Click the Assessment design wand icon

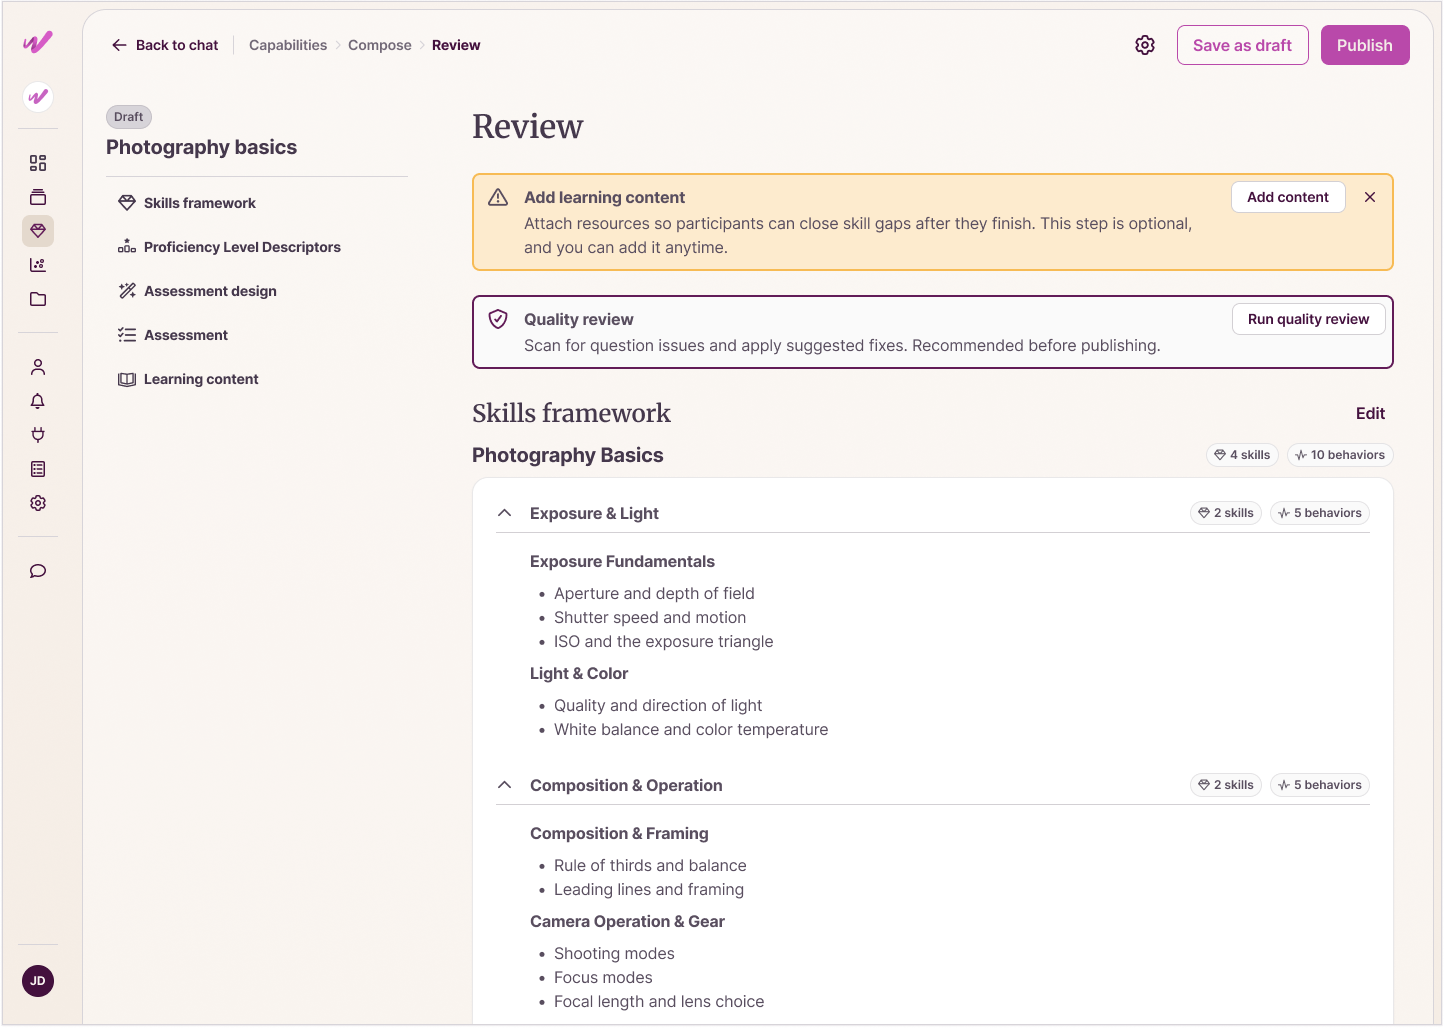pos(127,291)
